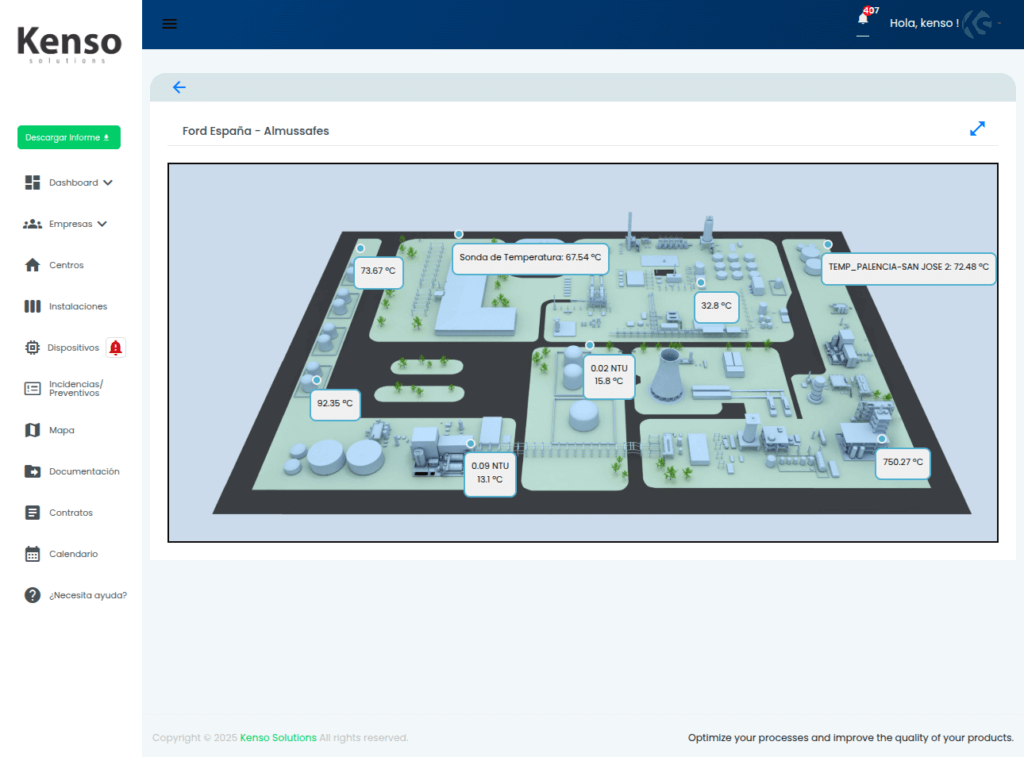
Task: Click the Kenso solutions logo
Action: click(69, 44)
